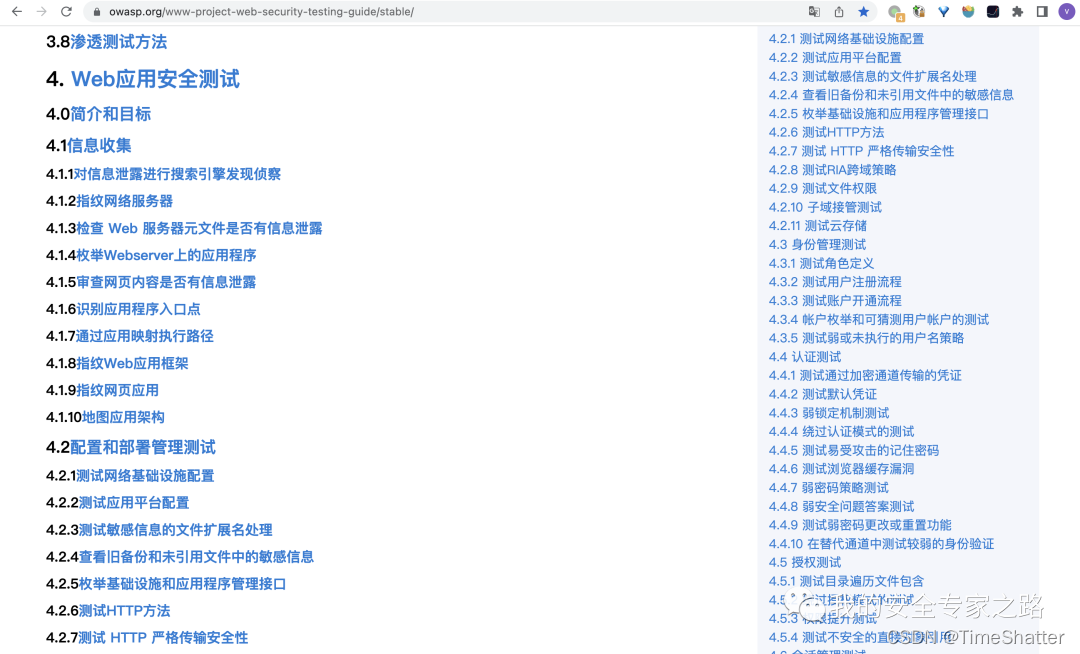Select sidebar 4.5.1 测试目录遍历文件包含
This screenshot has height=654, width=1080.
pyautogui.click(x=847, y=581)
